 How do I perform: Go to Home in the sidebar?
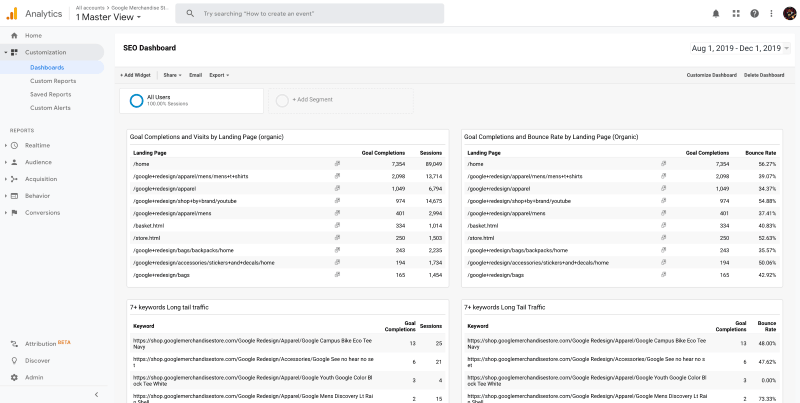point(34,36)
